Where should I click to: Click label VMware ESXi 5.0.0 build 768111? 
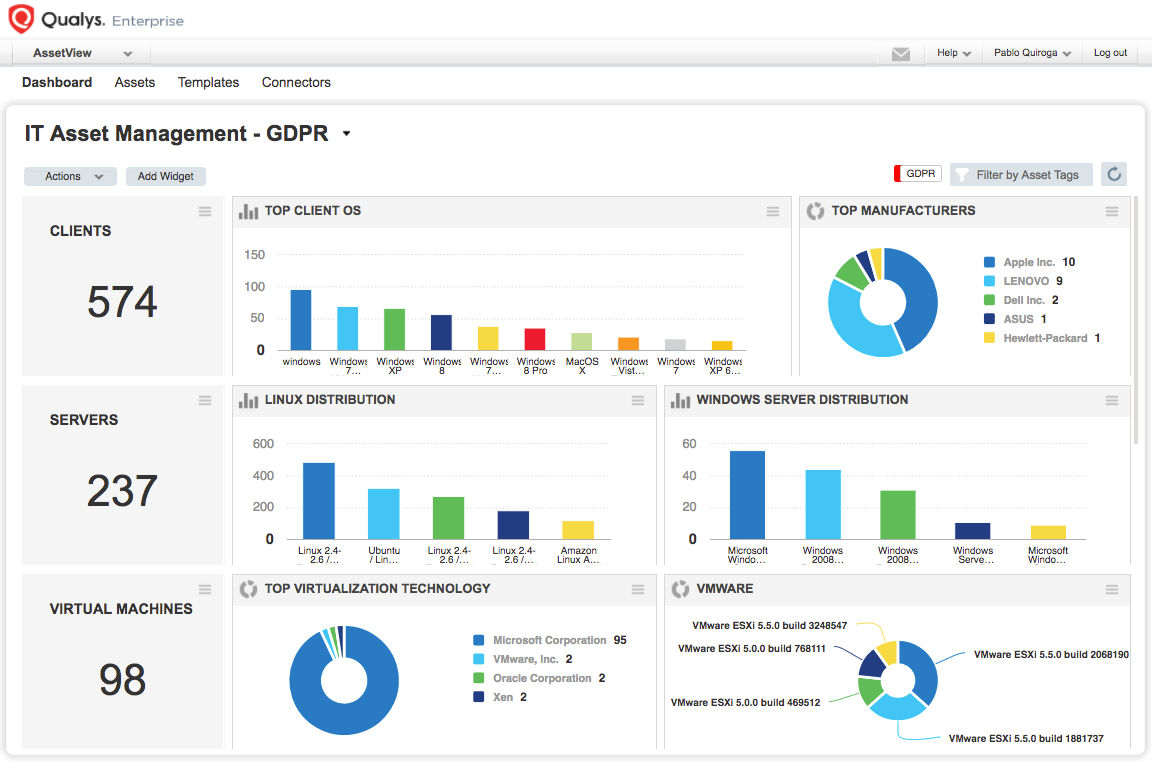pyautogui.click(x=752, y=649)
